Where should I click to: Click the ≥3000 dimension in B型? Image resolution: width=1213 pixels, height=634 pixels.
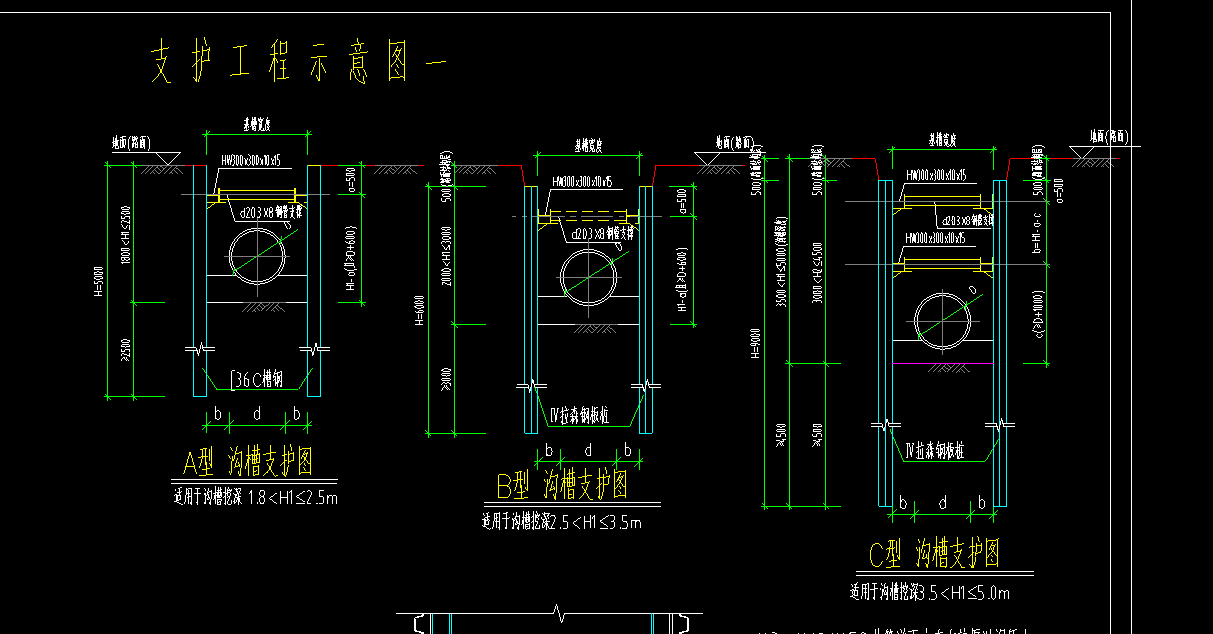tap(446, 381)
